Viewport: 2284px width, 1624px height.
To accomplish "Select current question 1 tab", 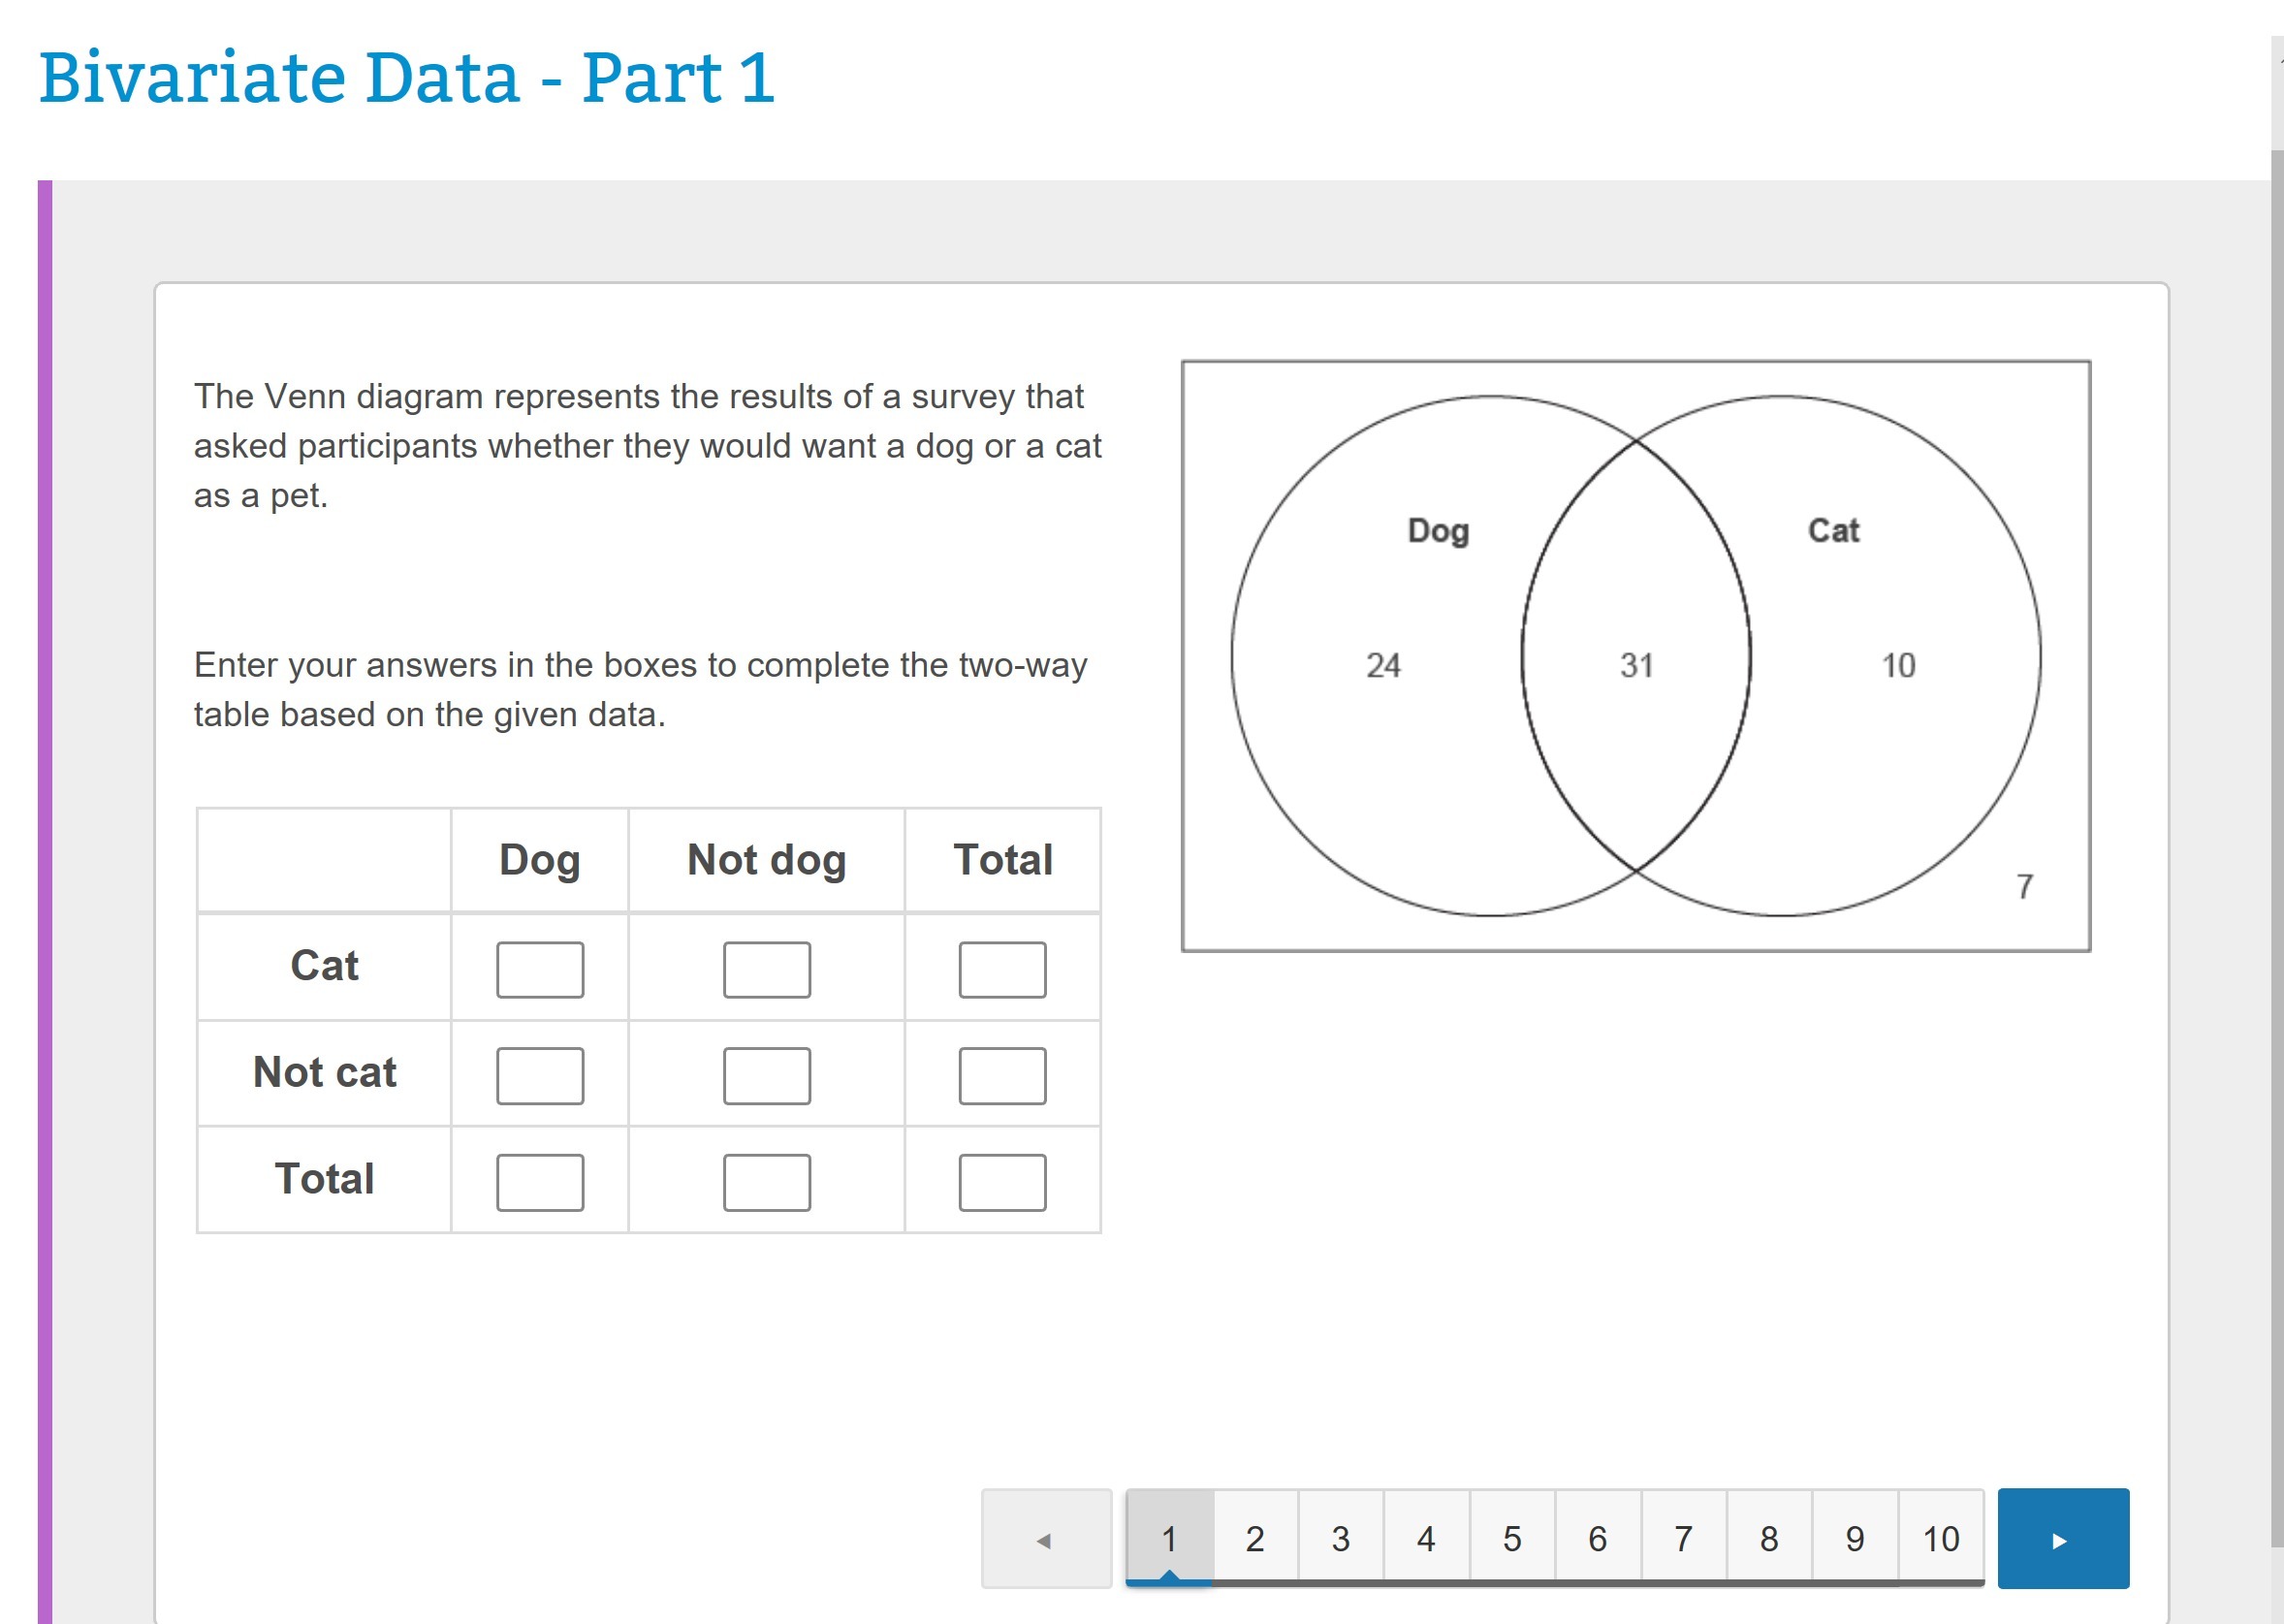I will (1168, 1538).
